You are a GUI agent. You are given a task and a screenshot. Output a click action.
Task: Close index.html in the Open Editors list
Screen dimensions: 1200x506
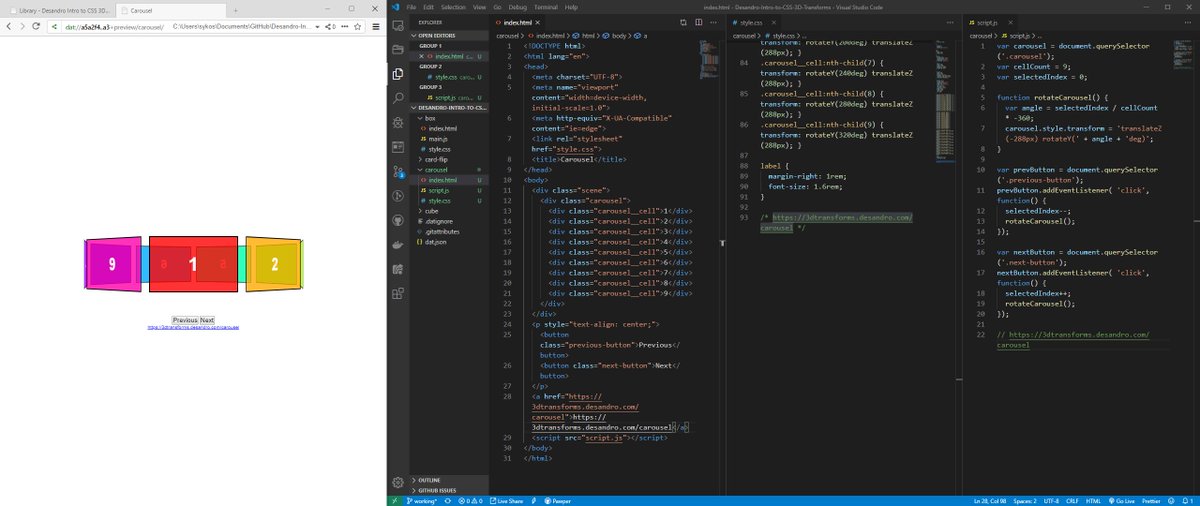[423, 56]
